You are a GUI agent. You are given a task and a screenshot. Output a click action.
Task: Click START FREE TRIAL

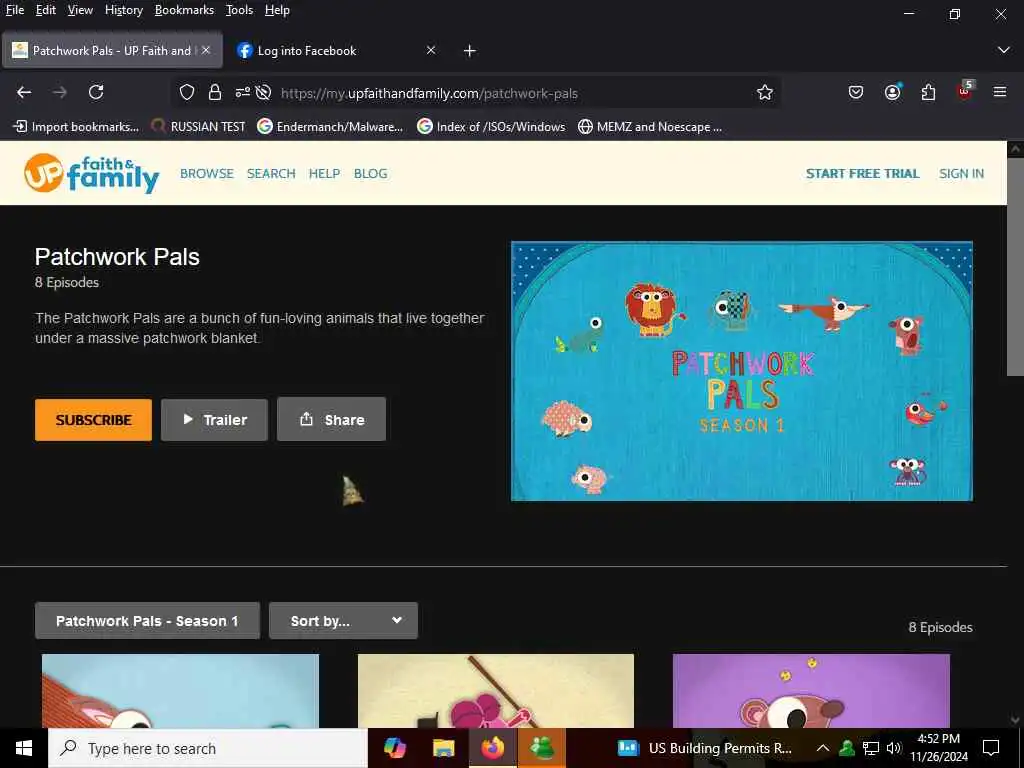point(862,174)
